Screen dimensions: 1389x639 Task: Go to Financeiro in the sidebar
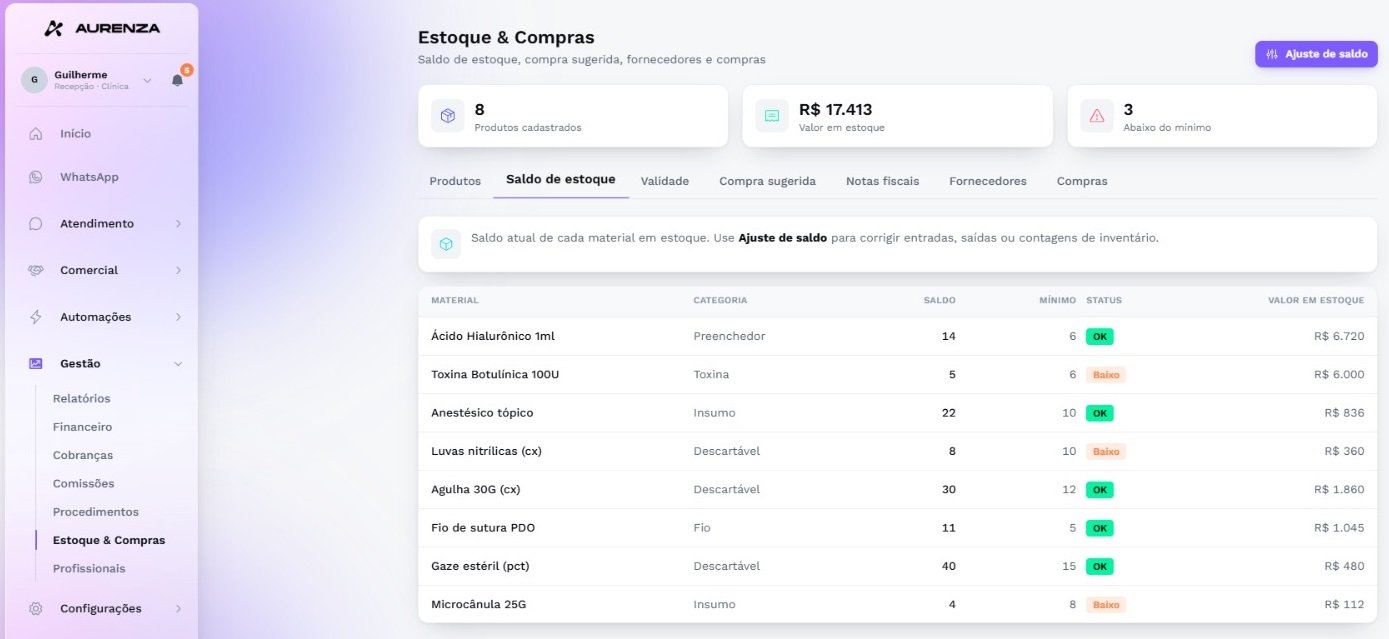(x=83, y=427)
